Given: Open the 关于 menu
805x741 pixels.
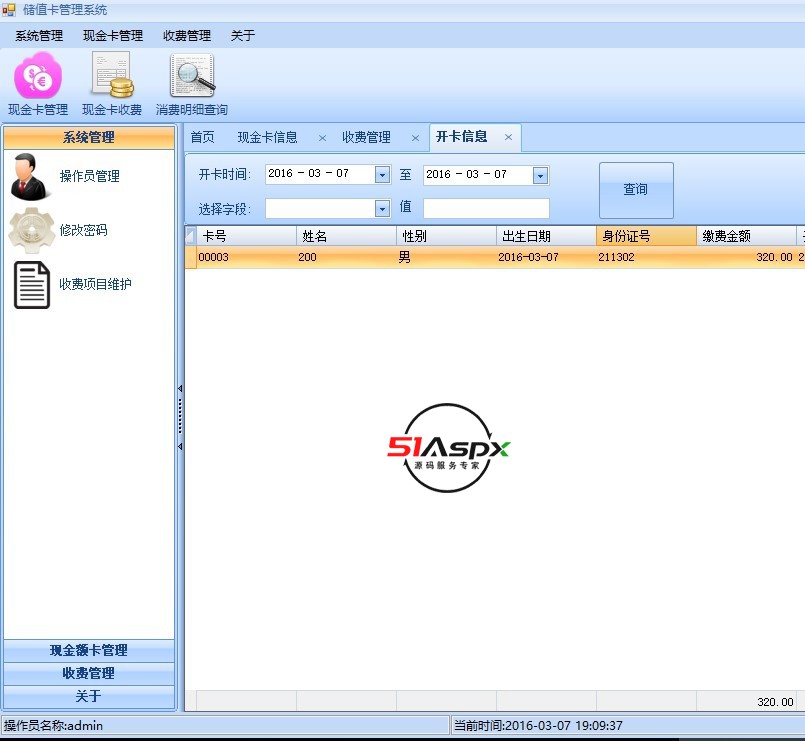Looking at the screenshot, I should coord(243,35).
